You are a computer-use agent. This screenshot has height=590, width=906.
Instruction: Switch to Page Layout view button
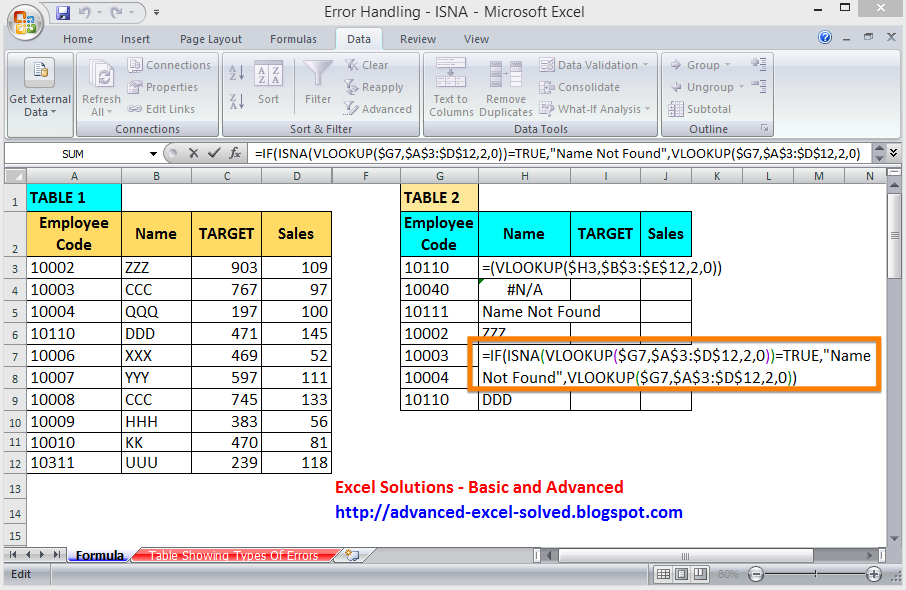(x=682, y=574)
